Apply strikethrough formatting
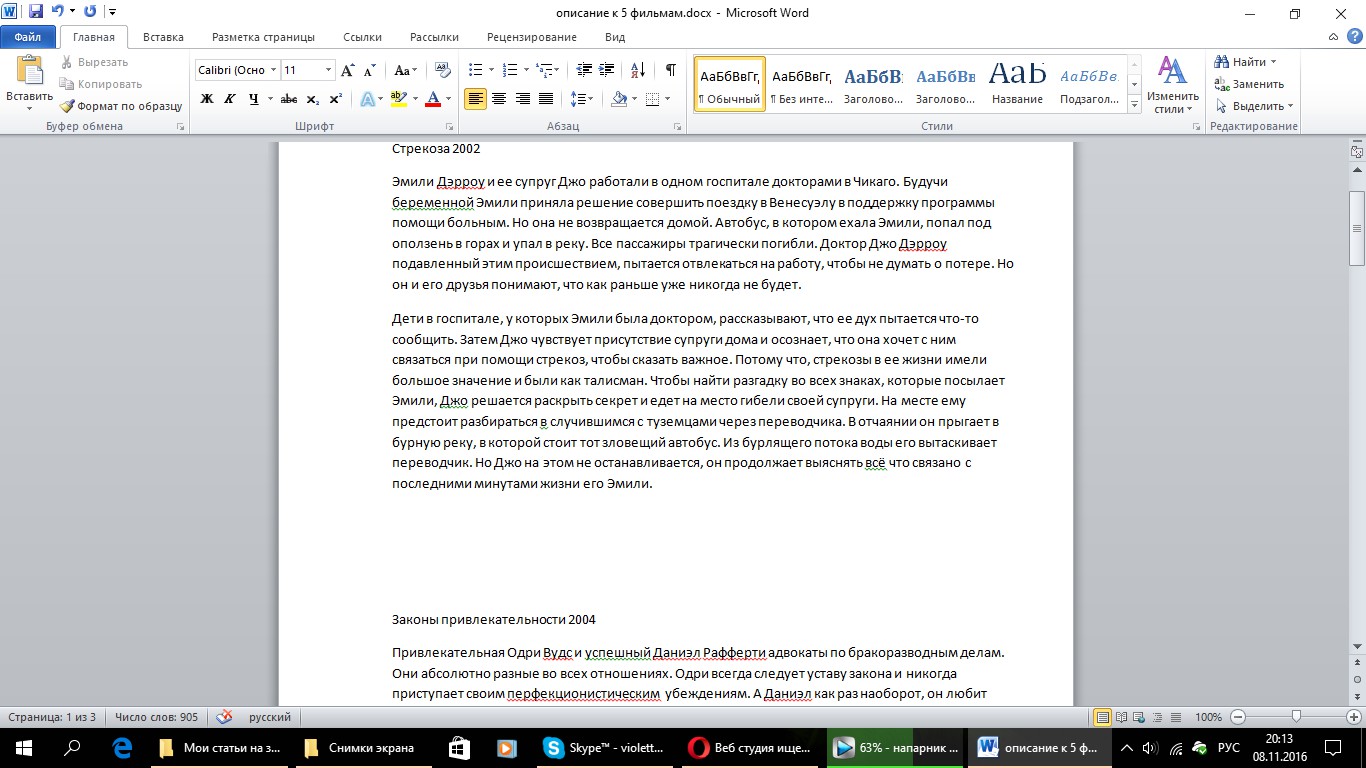1366x768 pixels. pos(289,99)
